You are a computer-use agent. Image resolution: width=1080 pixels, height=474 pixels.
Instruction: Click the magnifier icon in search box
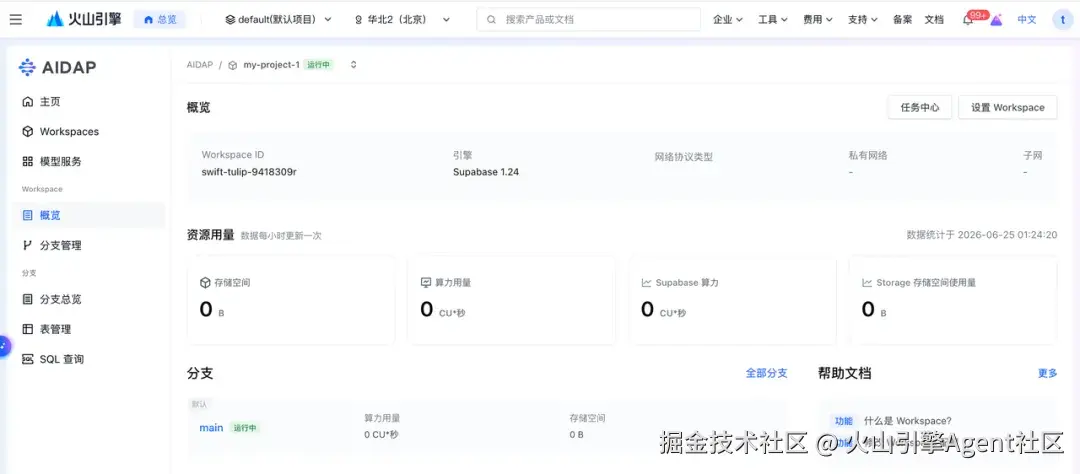492,19
